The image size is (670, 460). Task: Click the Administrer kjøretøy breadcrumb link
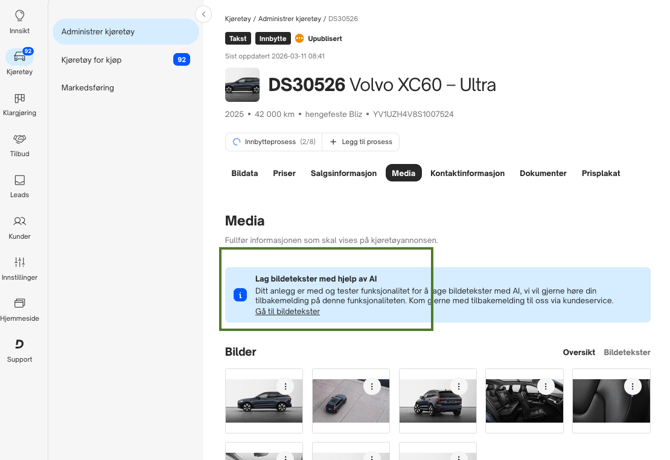pyautogui.click(x=289, y=19)
